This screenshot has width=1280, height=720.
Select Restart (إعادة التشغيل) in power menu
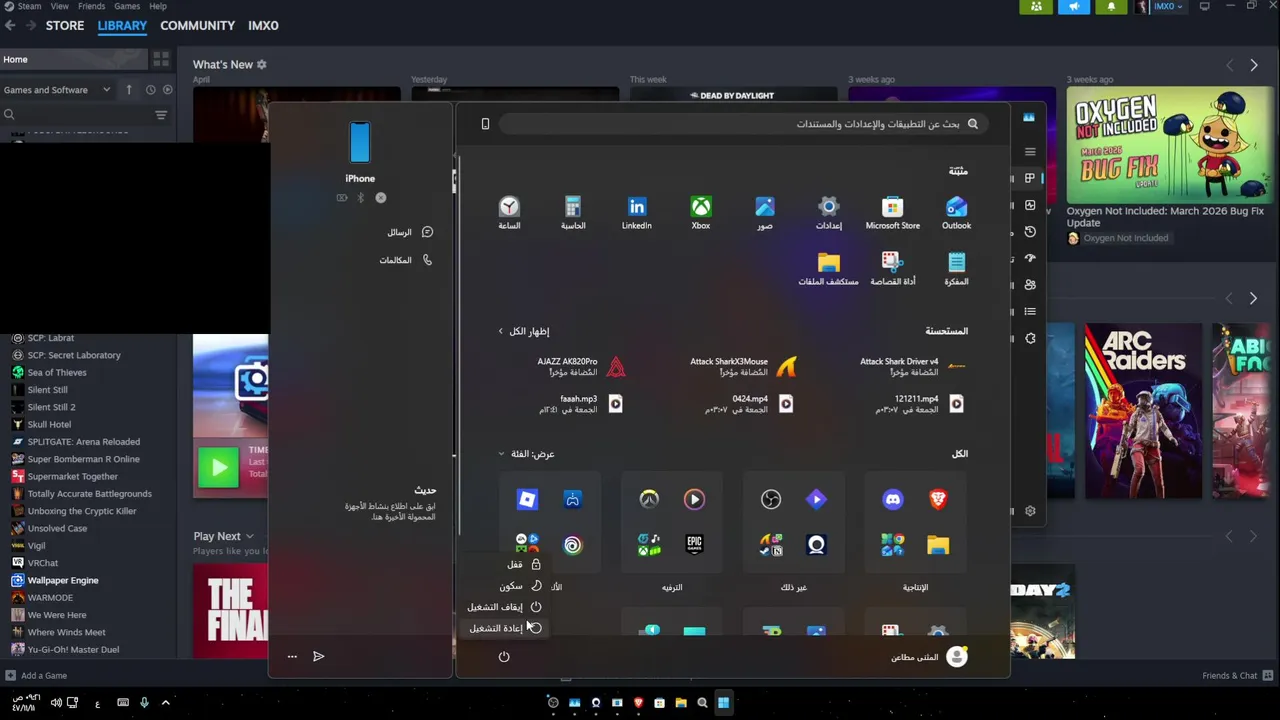point(504,628)
